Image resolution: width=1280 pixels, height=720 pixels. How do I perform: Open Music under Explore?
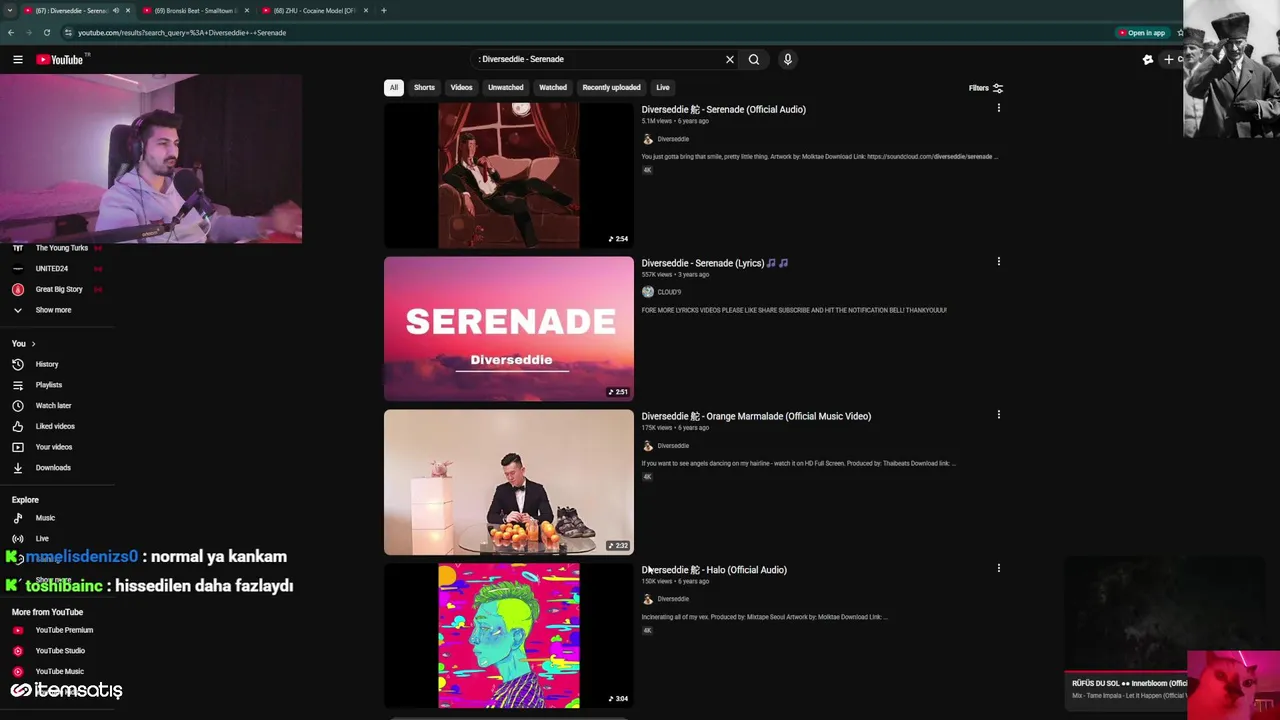[44, 518]
